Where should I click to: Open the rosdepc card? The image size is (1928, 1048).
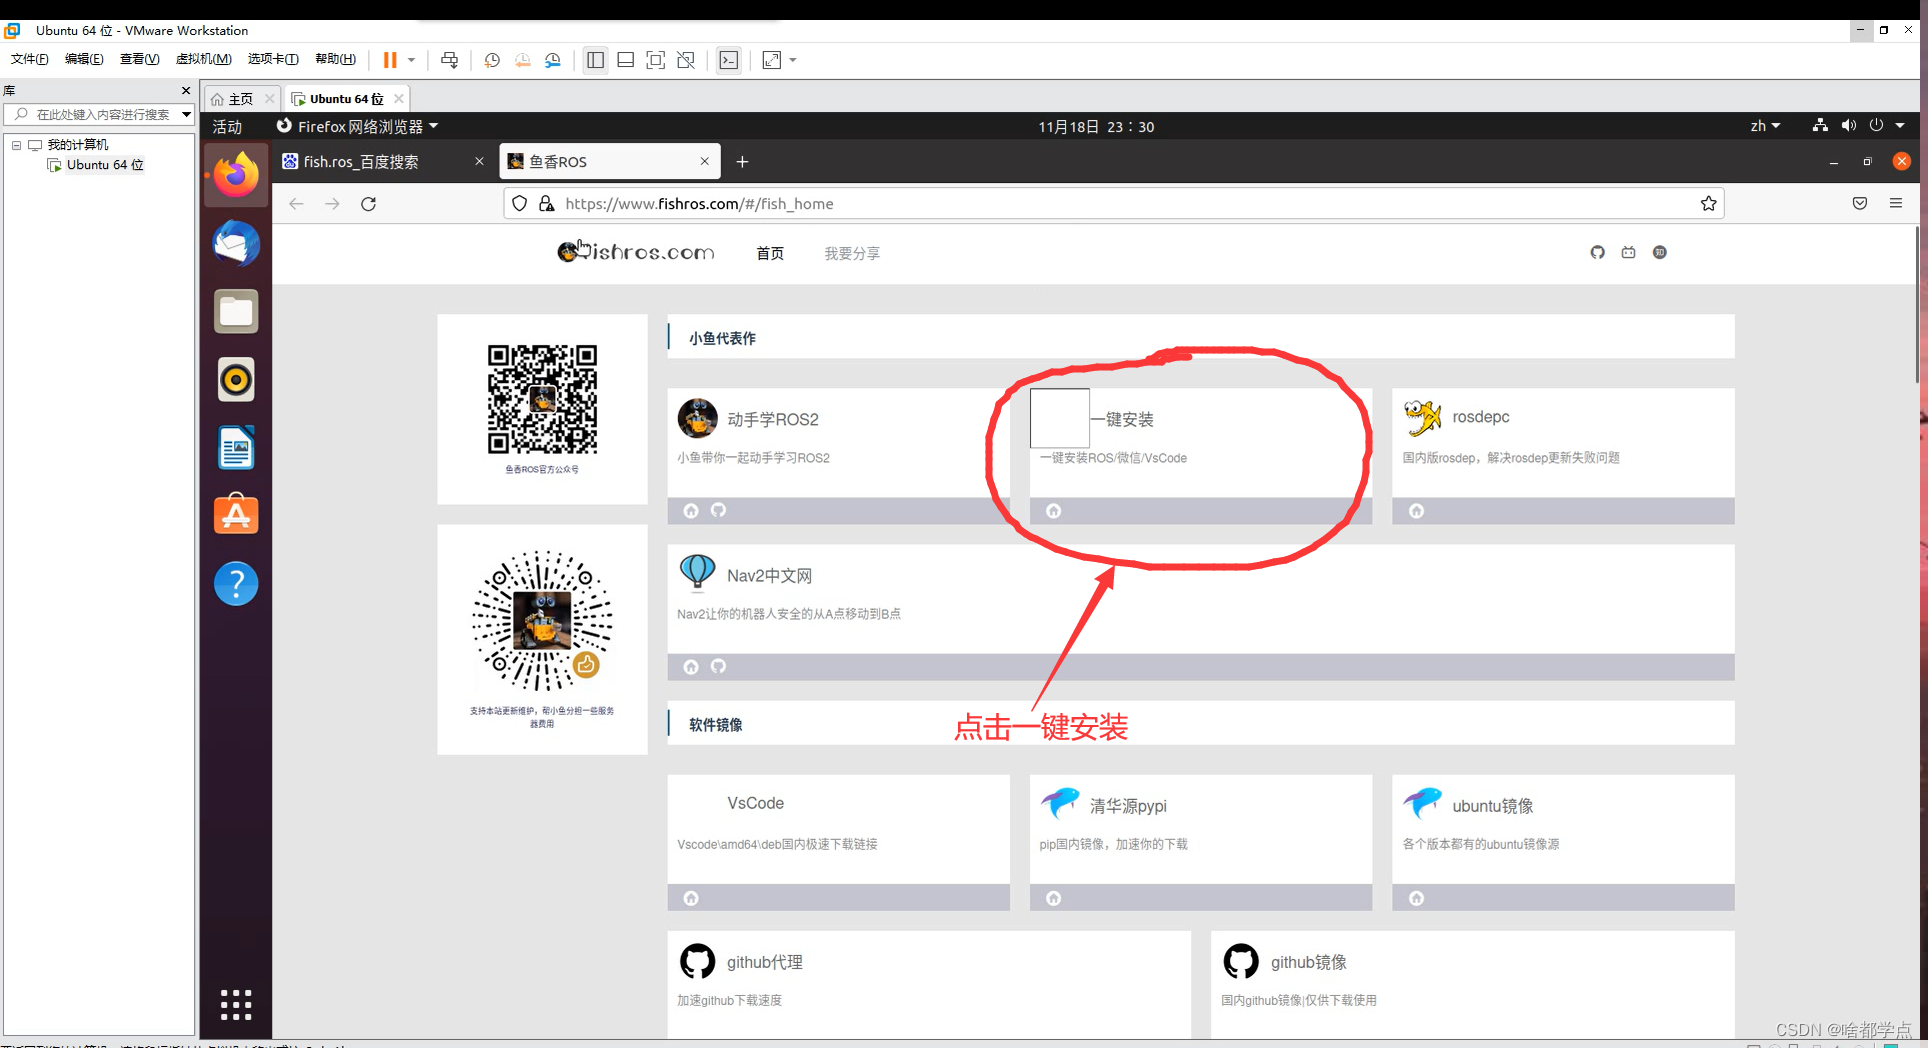[1563, 456]
